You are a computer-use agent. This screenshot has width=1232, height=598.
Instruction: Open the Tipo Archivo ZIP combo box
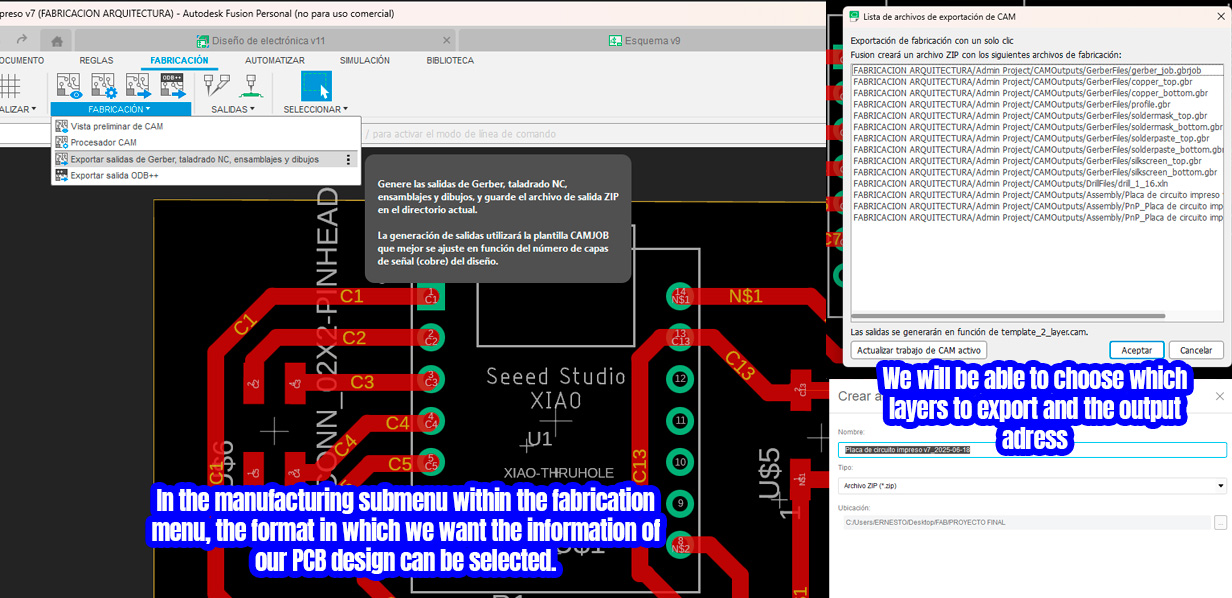[x=1032, y=486]
